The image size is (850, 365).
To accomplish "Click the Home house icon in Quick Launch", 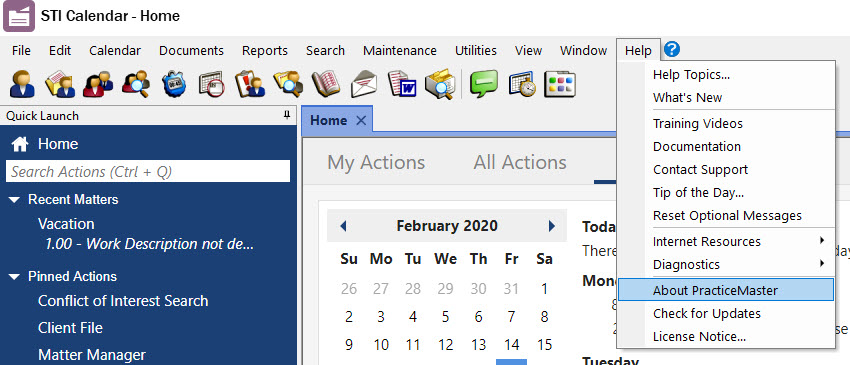I will (x=20, y=144).
